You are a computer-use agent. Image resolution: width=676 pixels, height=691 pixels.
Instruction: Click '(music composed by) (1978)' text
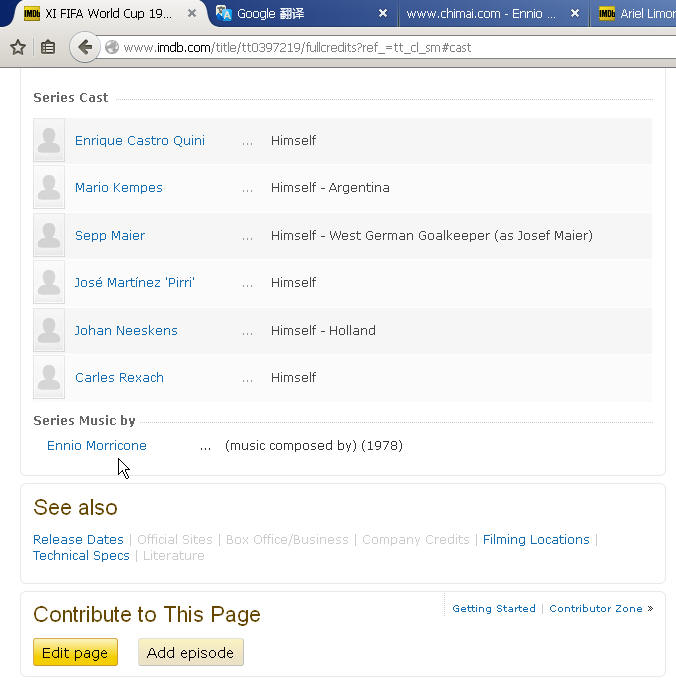coord(314,446)
